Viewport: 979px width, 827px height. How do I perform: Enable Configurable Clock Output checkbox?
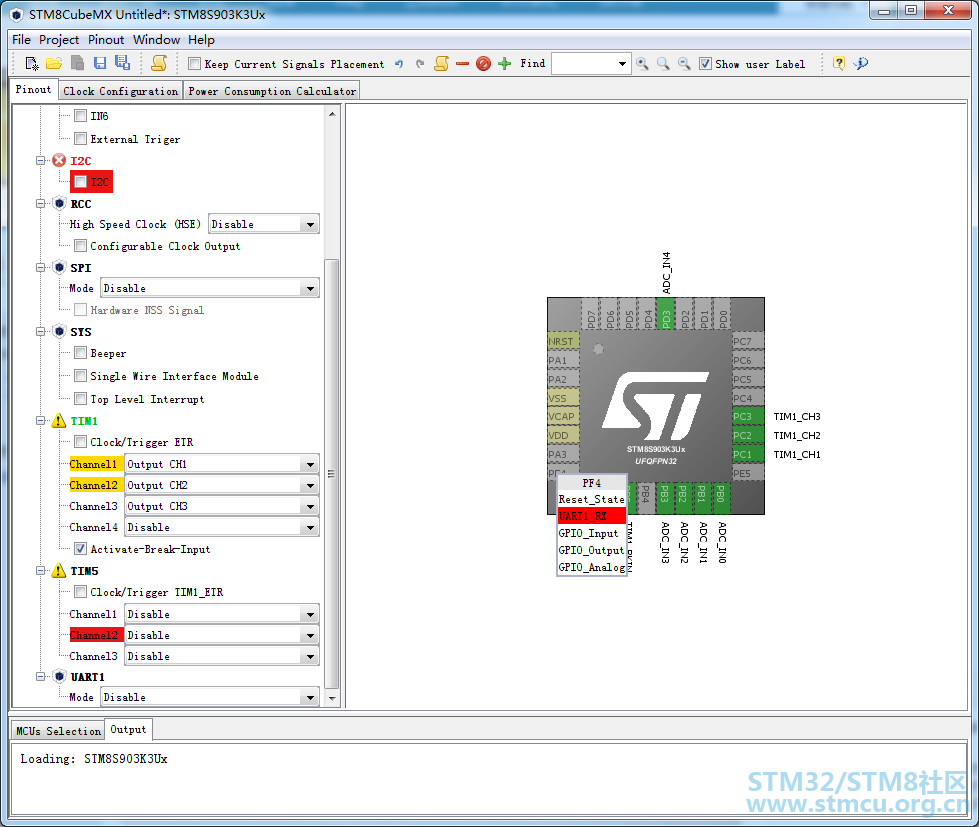pos(81,245)
